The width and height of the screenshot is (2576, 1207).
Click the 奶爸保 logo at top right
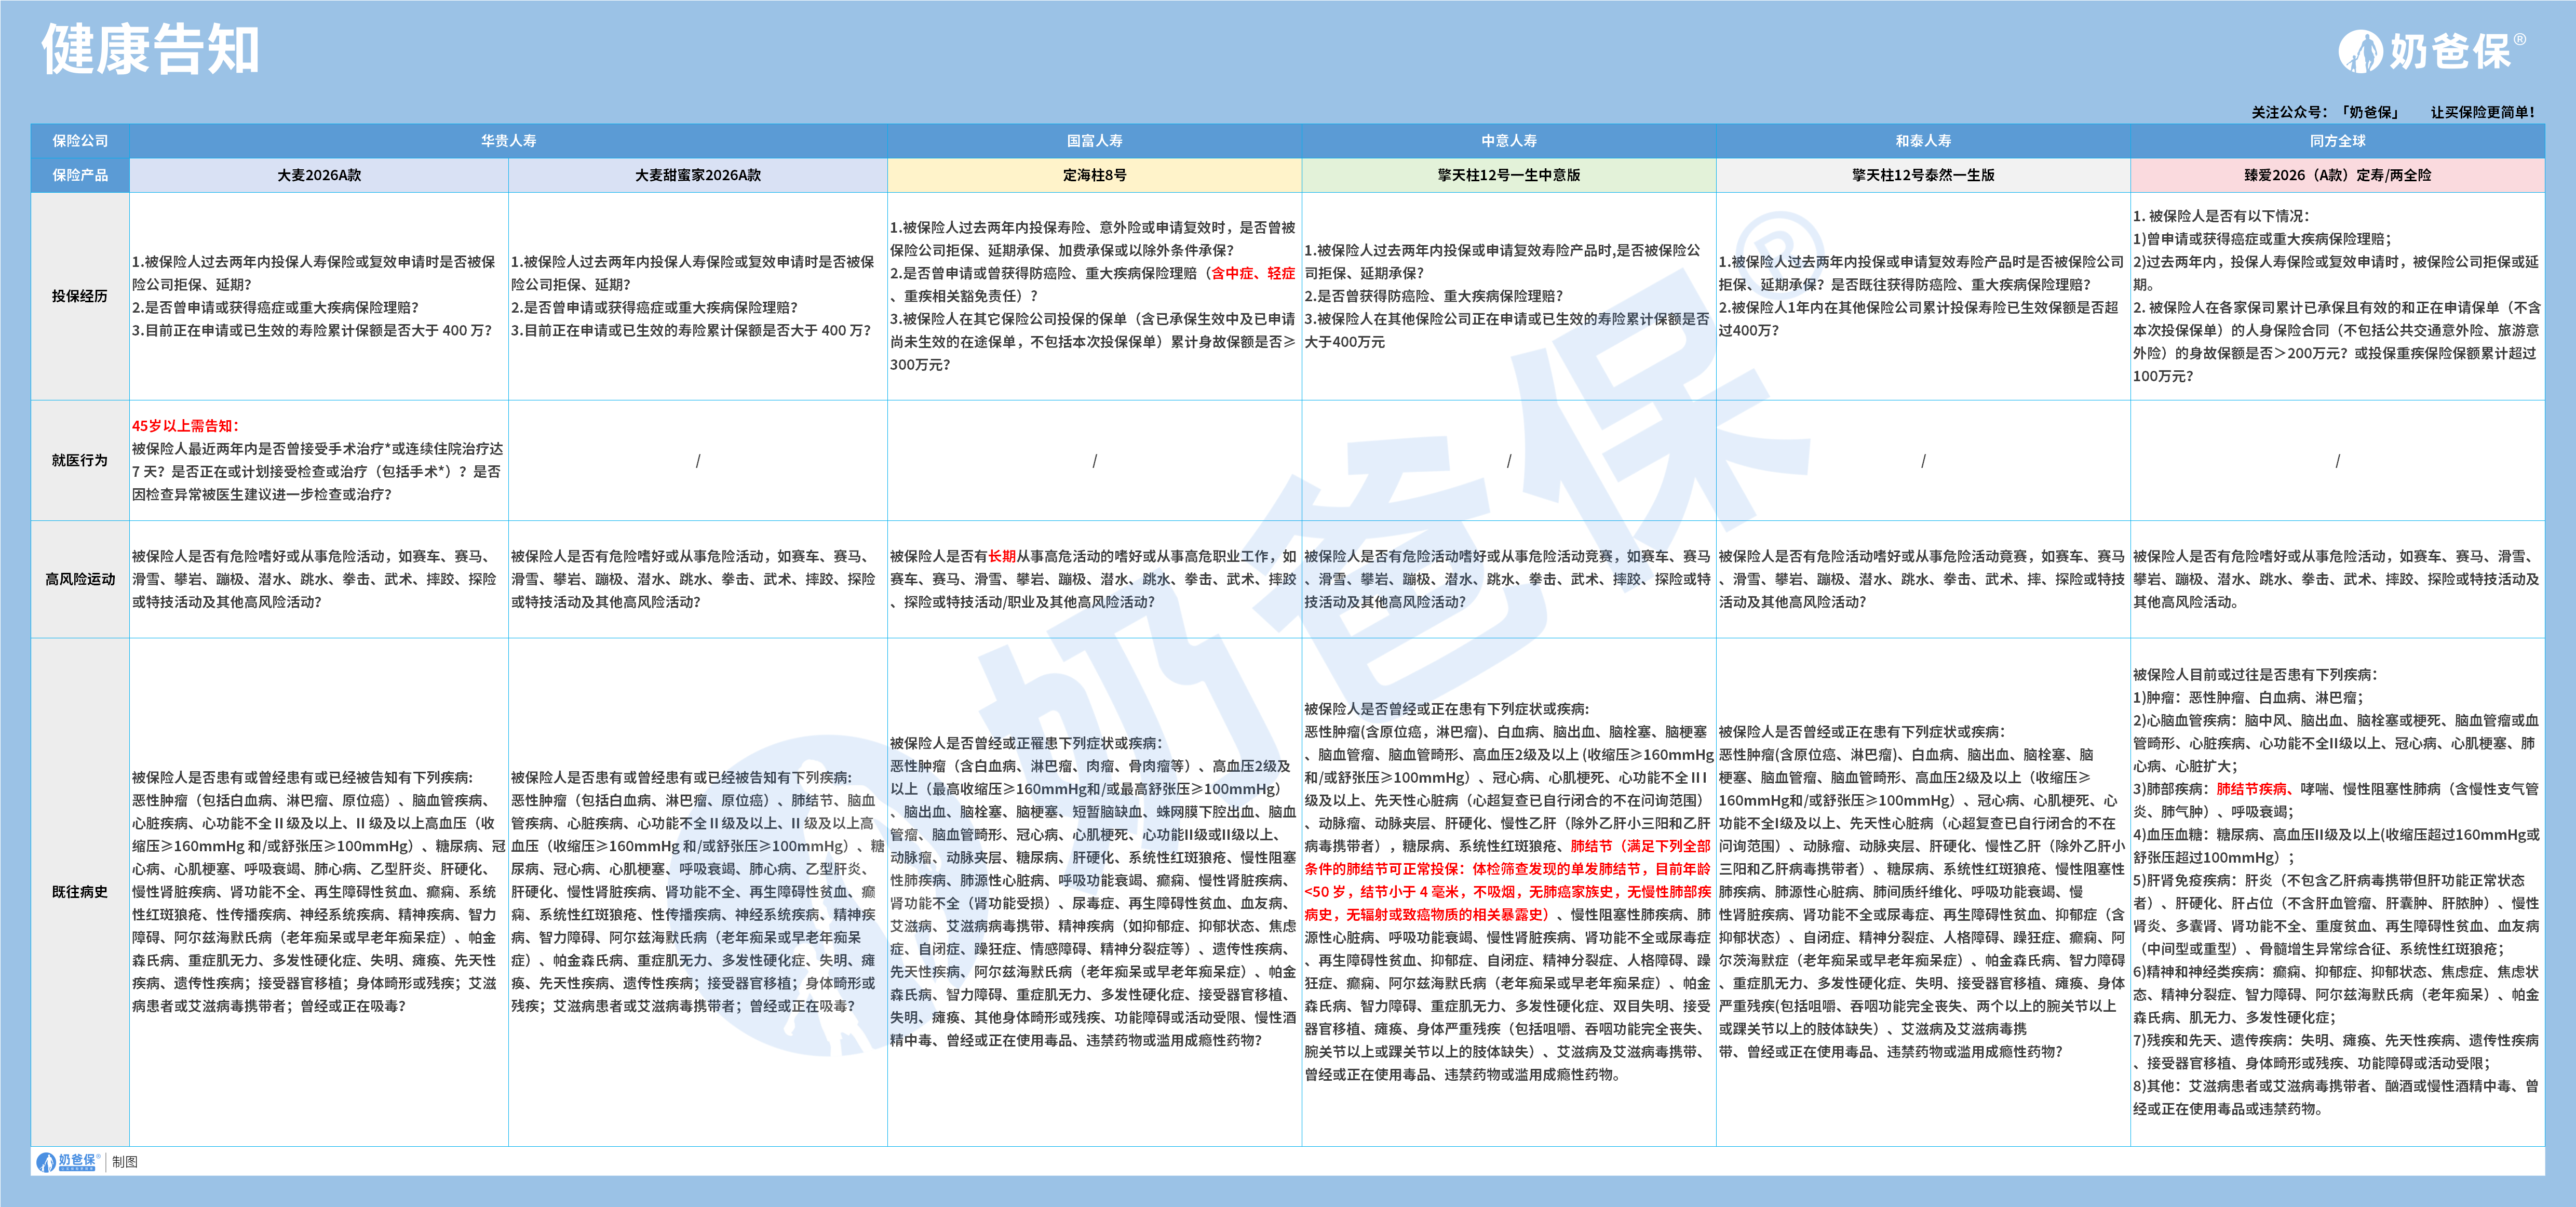2432,51
